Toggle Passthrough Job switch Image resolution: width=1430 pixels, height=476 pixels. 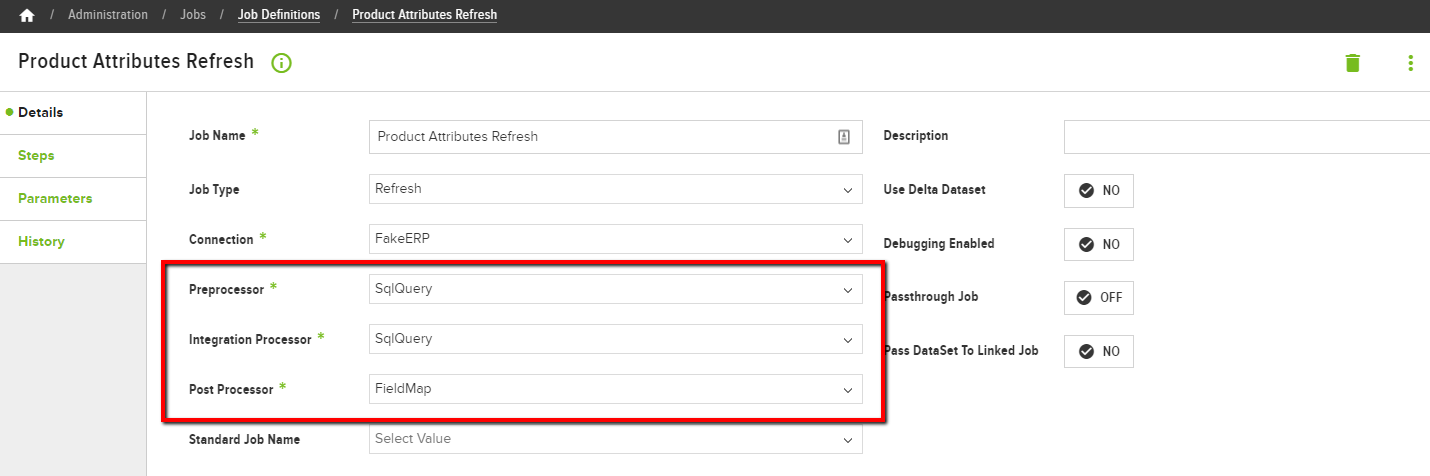1099,298
